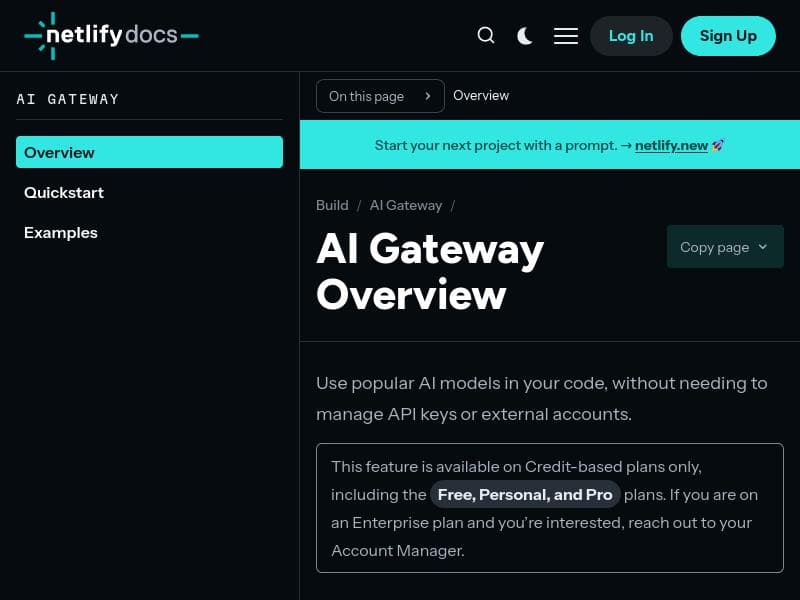Click the rocket emoji in the banner
The image size is (800, 600).
(718, 145)
